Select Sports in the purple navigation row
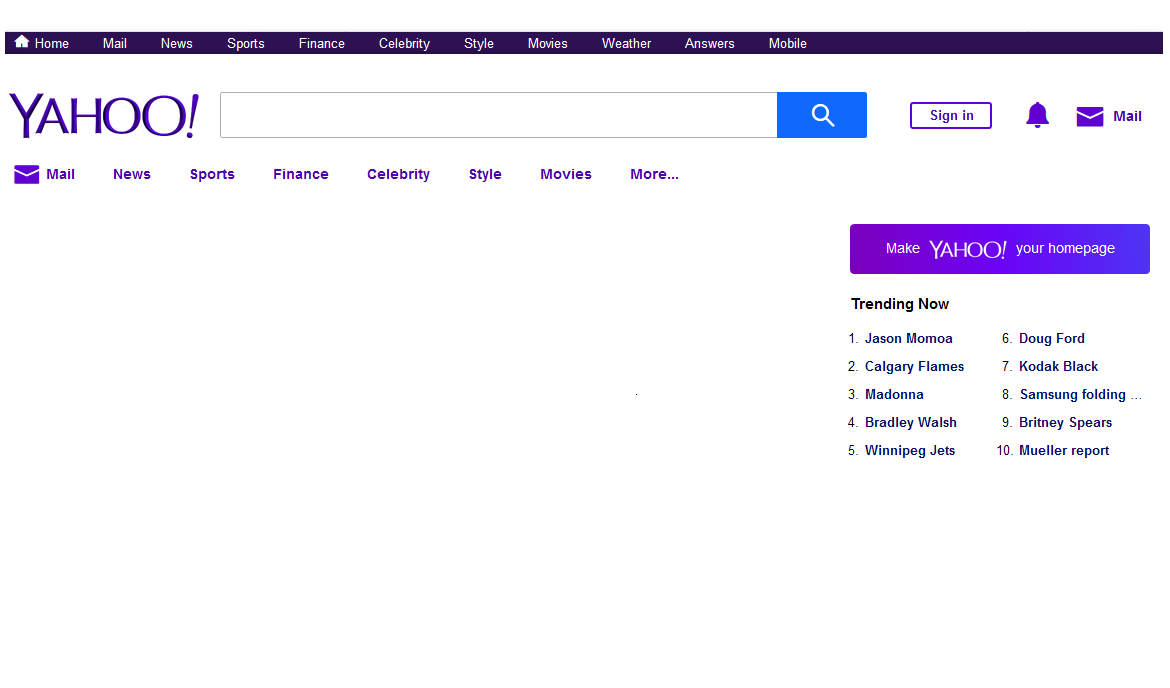This screenshot has height=688, width=1170. coord(212,174)
